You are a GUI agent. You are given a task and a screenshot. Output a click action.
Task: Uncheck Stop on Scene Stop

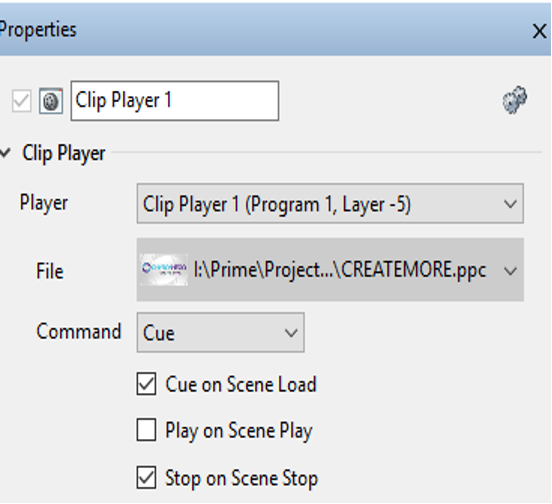coord(146,478)
